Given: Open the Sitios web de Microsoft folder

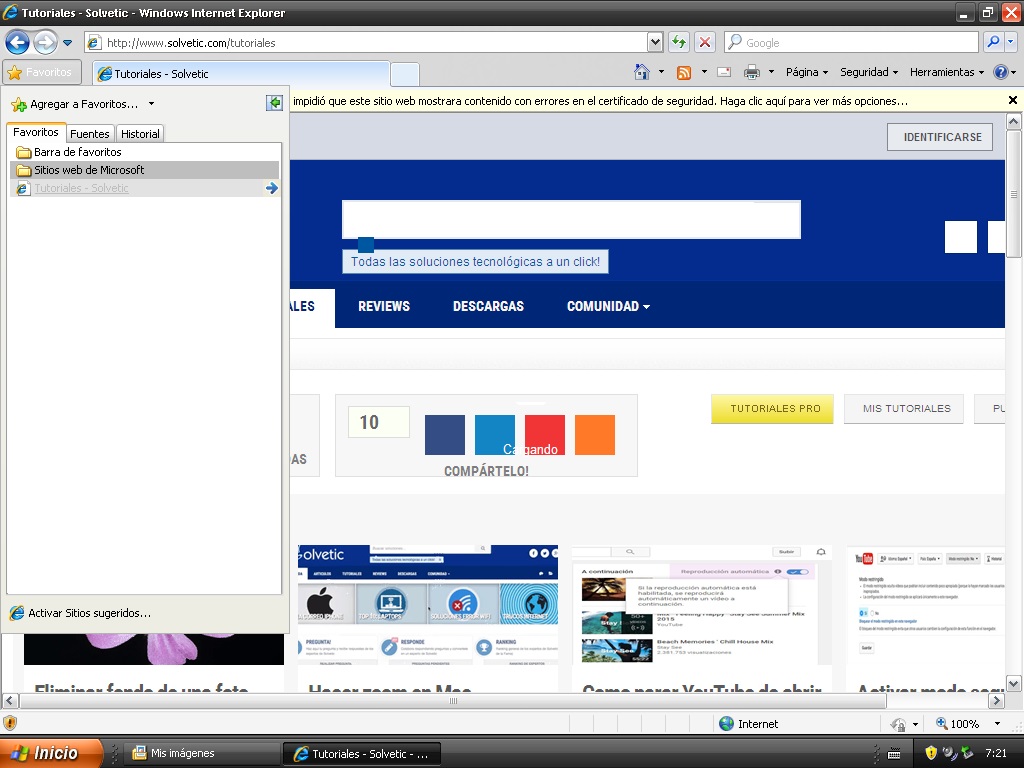Looking at the screenshot, I should (x=144, y=170).
